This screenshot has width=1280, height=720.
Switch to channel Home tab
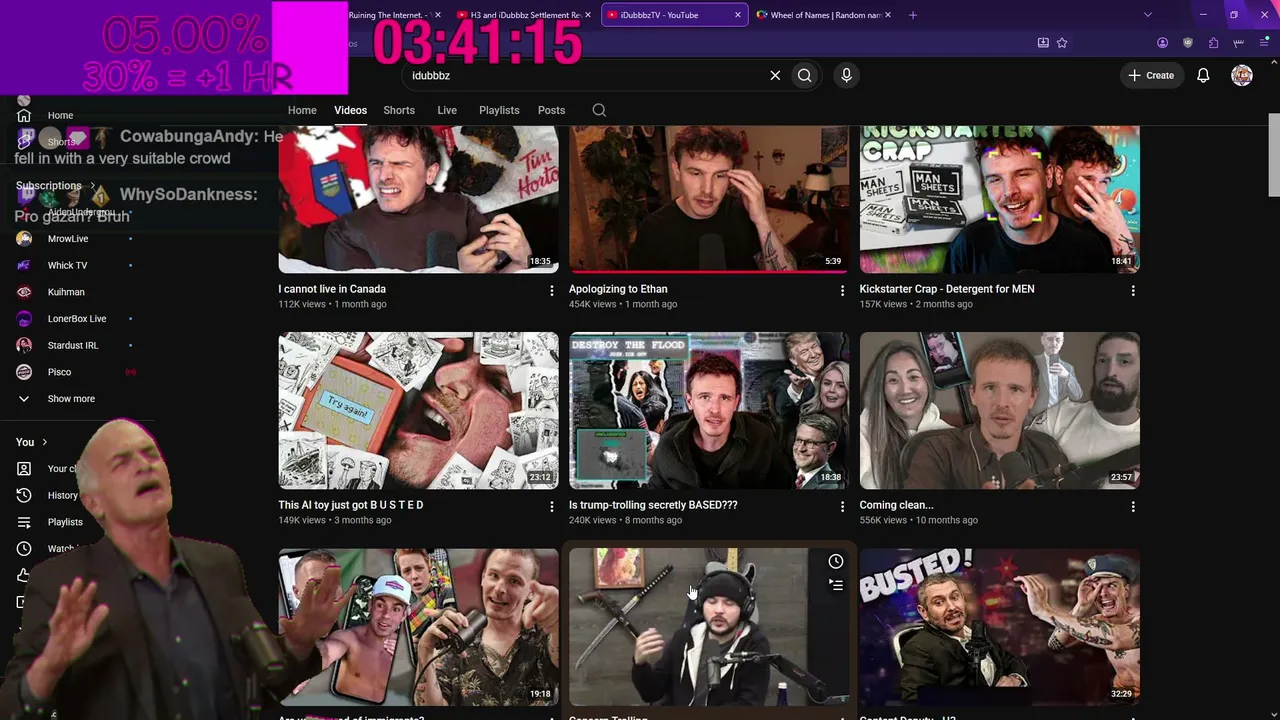[302, 110]
